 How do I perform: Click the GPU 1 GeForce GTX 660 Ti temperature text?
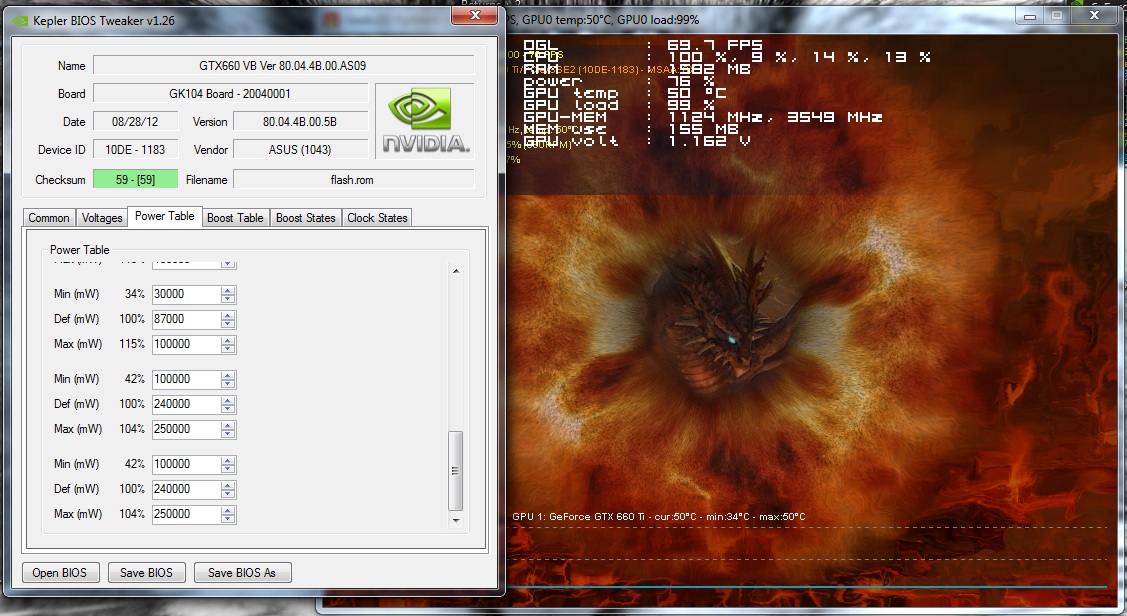click(x=659, y=517)
